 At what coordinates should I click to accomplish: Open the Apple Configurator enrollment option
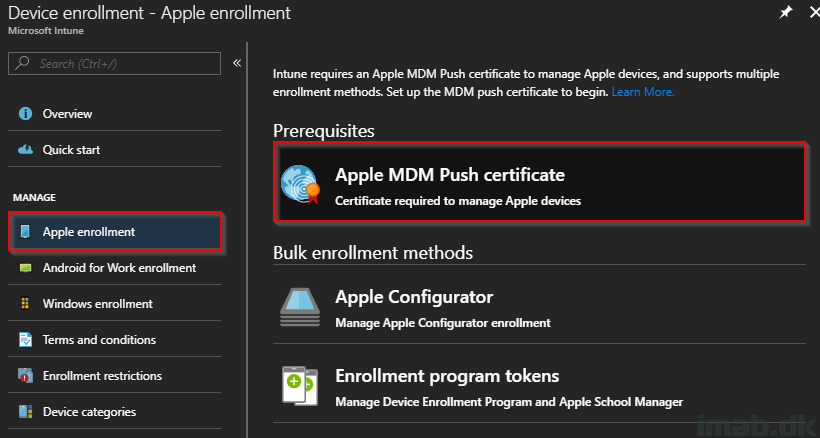pos(539,308)
